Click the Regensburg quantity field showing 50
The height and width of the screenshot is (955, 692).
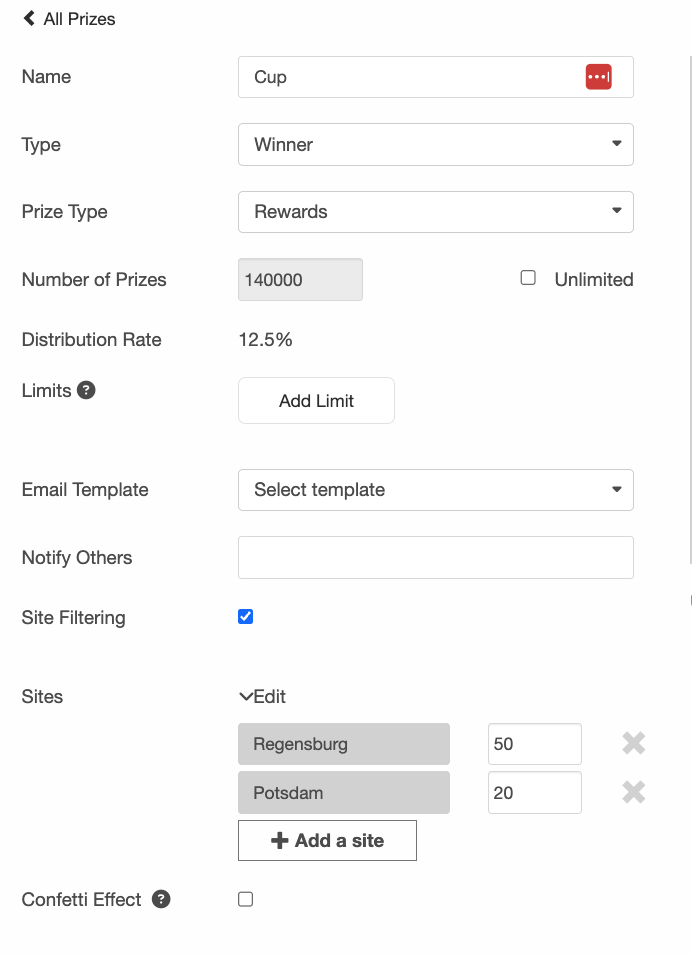point(534,744)
